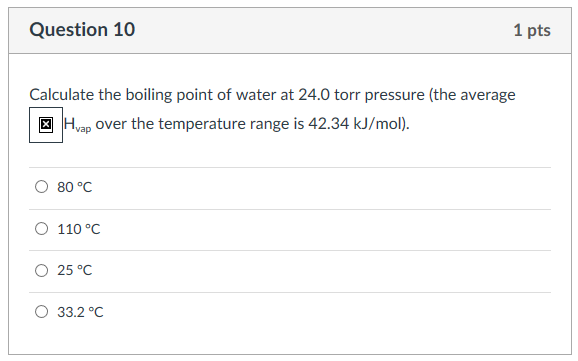578x361 pixels.
Task: Click the '110 °C' answer label text
Action: [x=79, y=229]
